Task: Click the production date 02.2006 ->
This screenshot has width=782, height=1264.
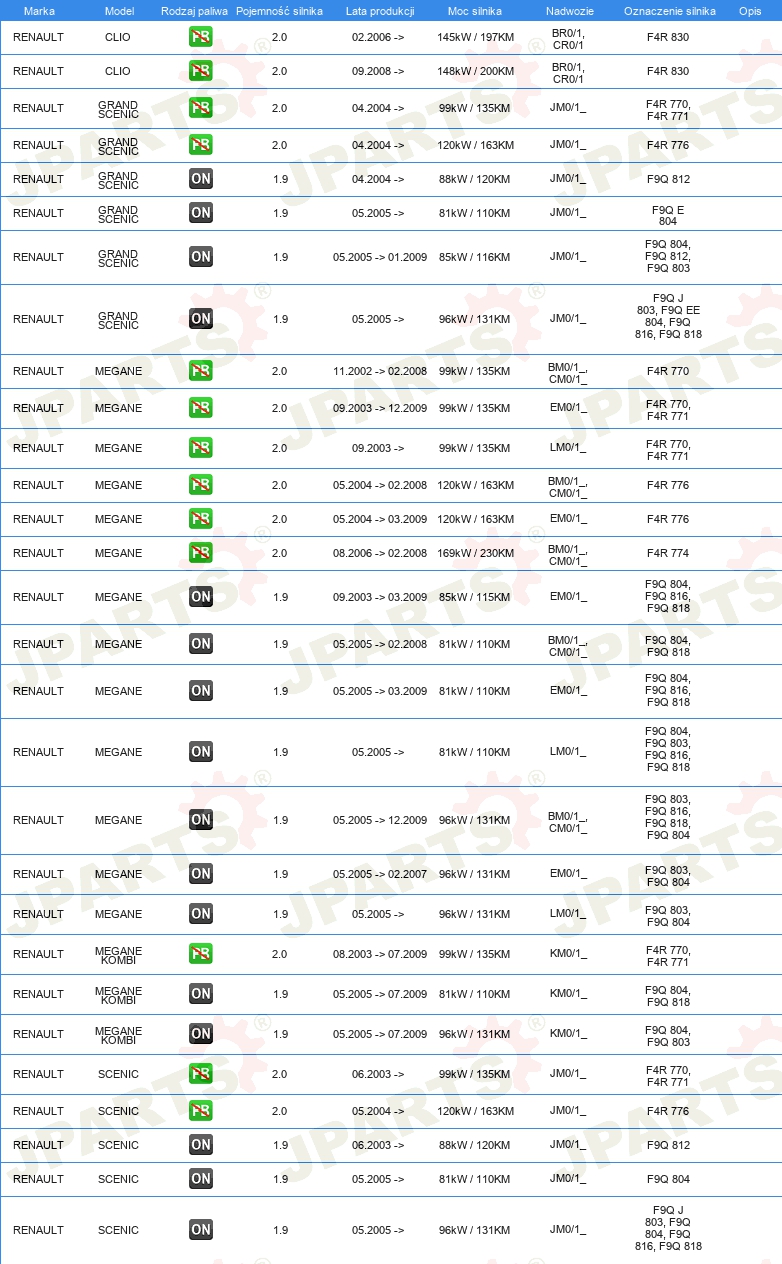Action: tap(379, 37)
